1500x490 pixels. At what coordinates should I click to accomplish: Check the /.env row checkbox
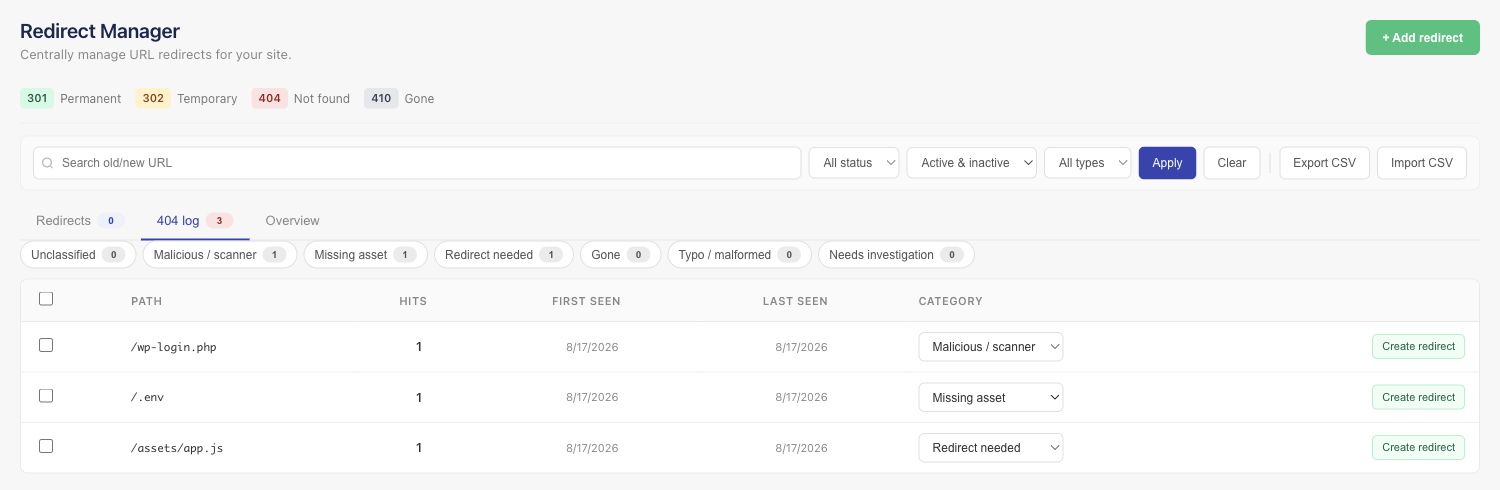[46, 396]
